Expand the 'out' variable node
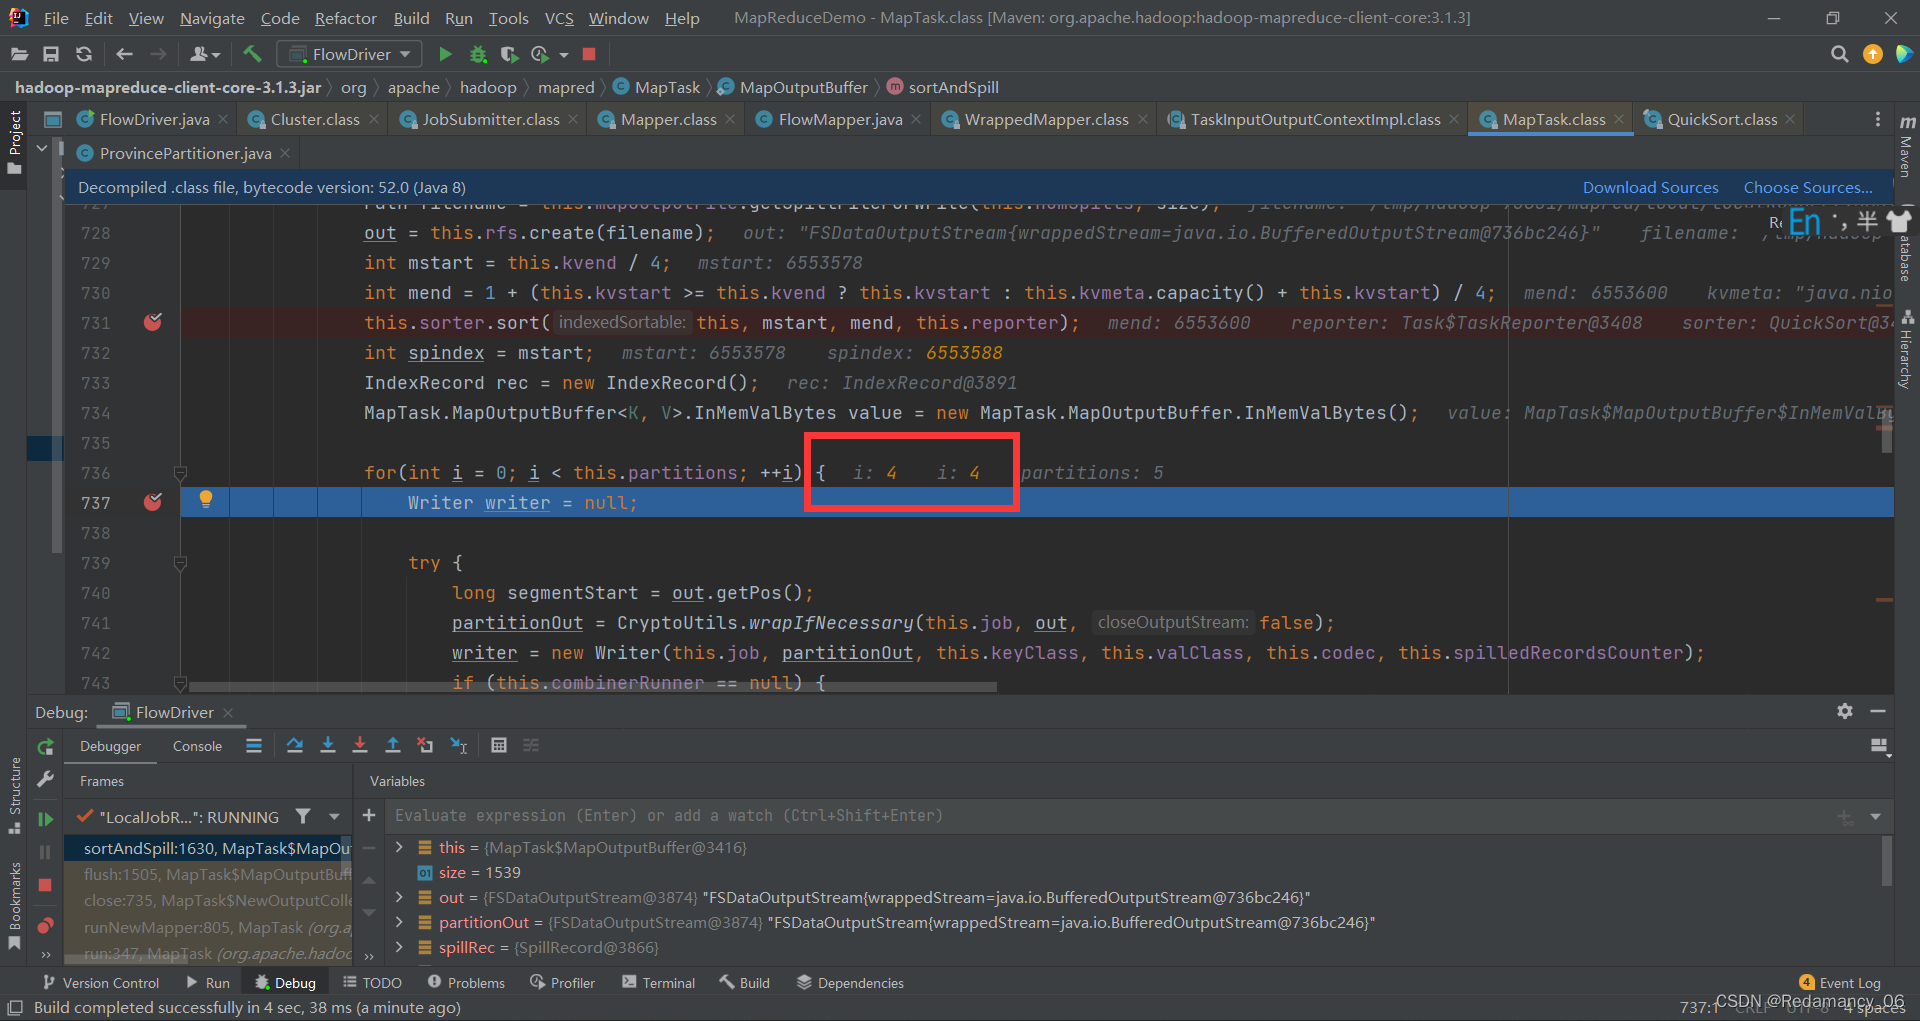 click(399, 897)
